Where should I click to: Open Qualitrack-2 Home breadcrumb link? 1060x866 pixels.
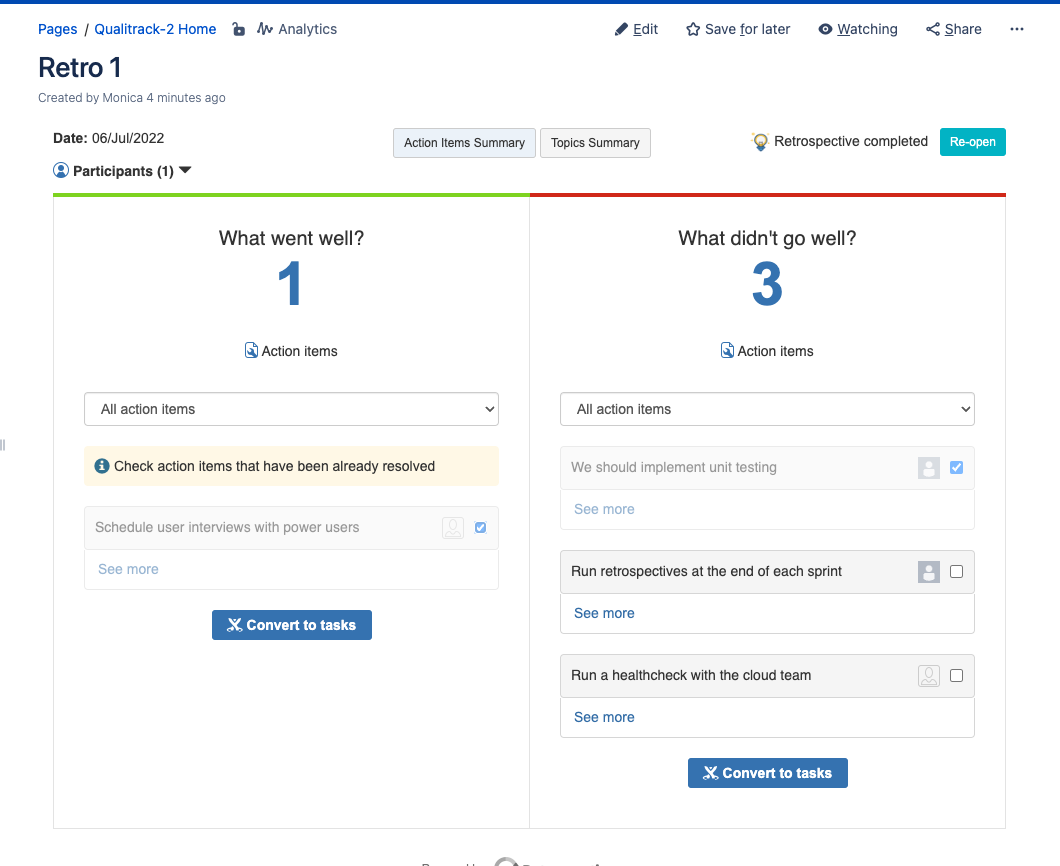[155, 29]
